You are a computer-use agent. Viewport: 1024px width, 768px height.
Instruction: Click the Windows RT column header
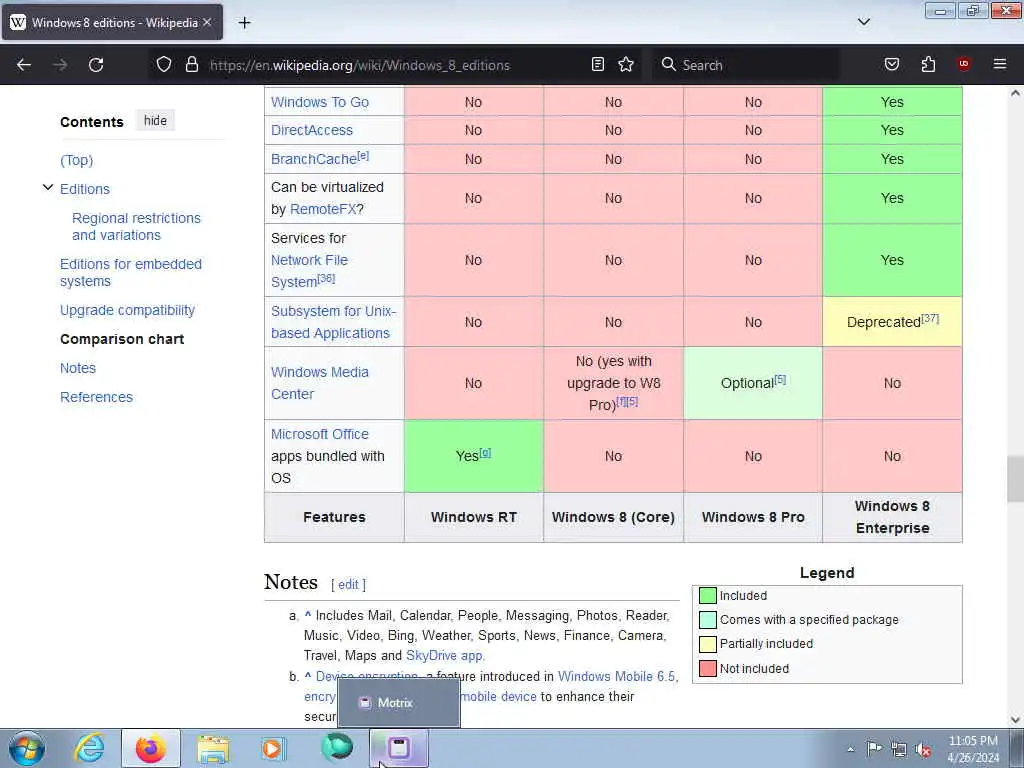pos(473,517)
